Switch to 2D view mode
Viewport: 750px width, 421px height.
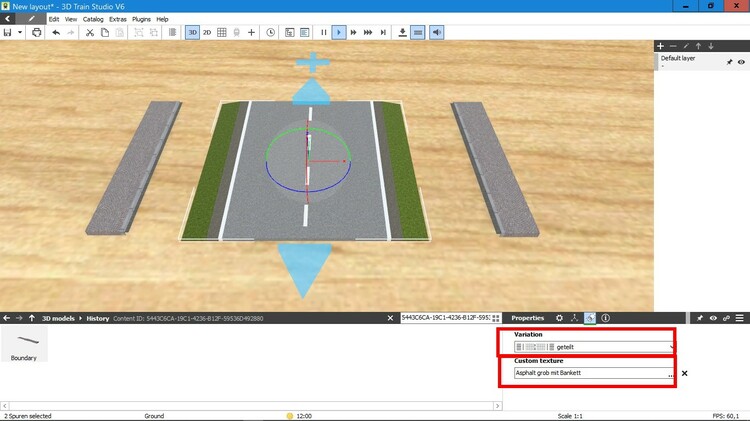(207, 32)
